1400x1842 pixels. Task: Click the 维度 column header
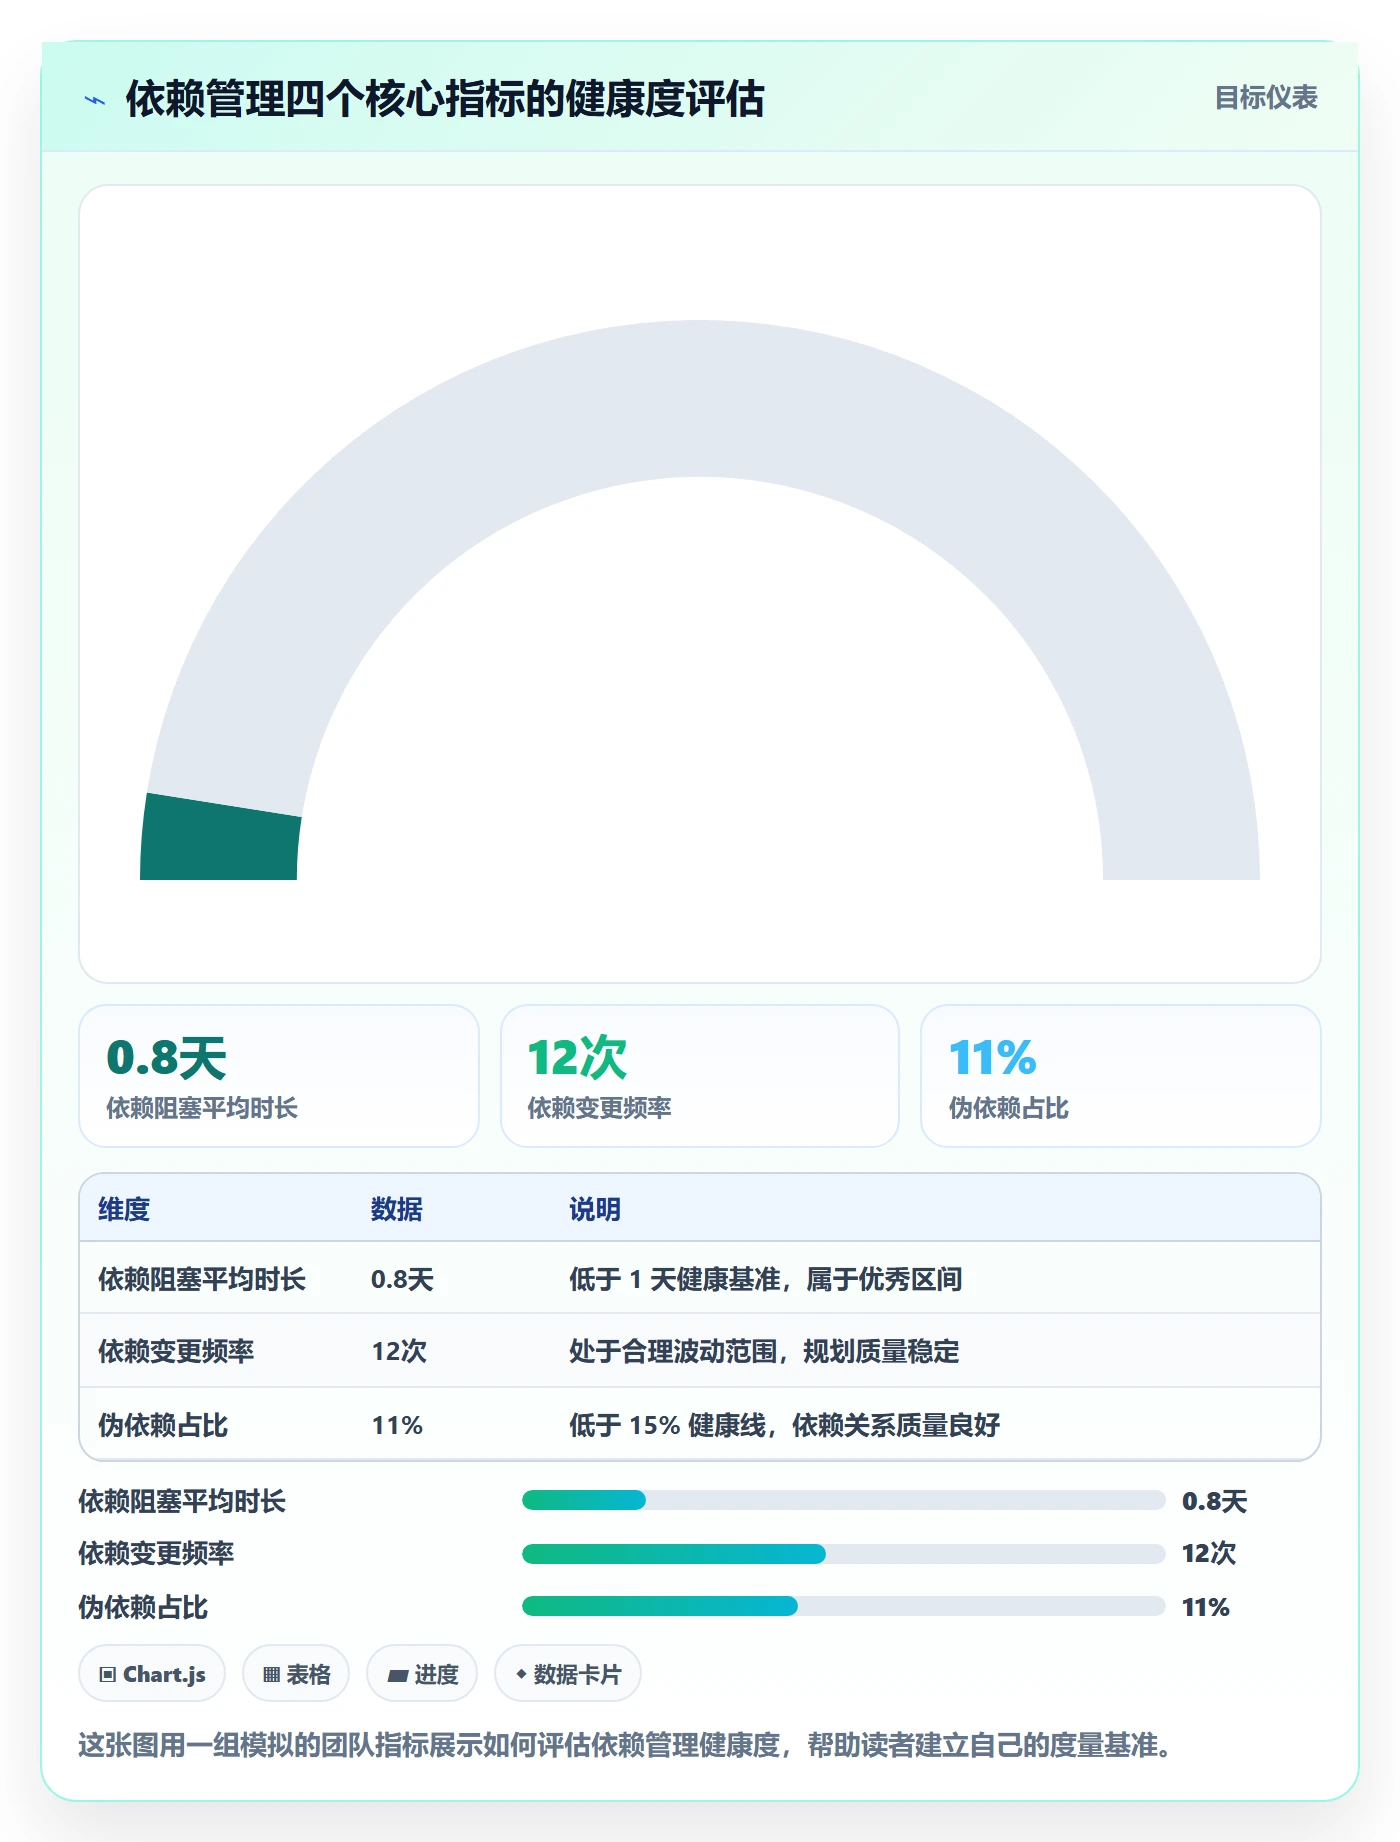[x=124, y=1209]
